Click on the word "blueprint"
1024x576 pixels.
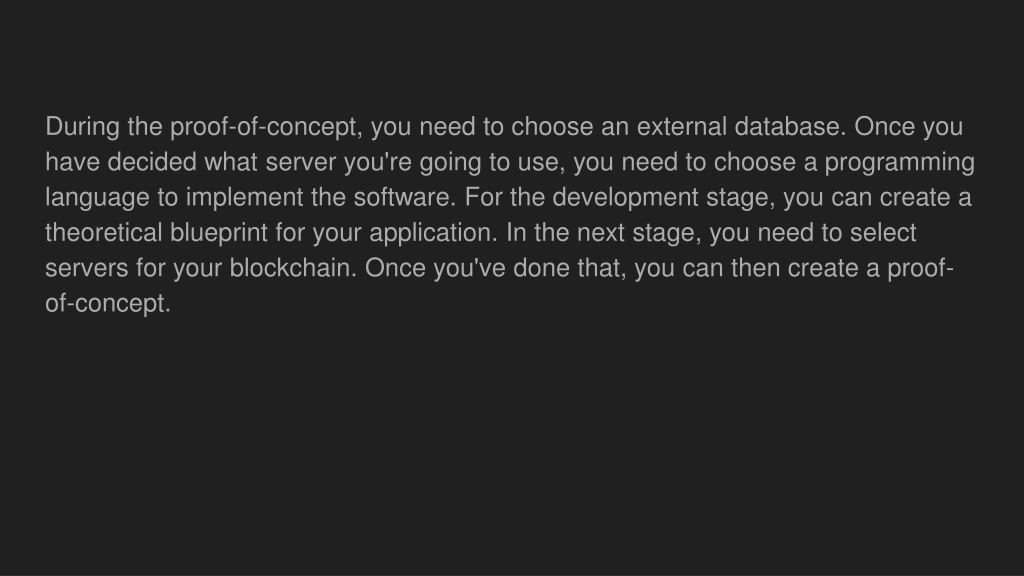tap(219, 234)
